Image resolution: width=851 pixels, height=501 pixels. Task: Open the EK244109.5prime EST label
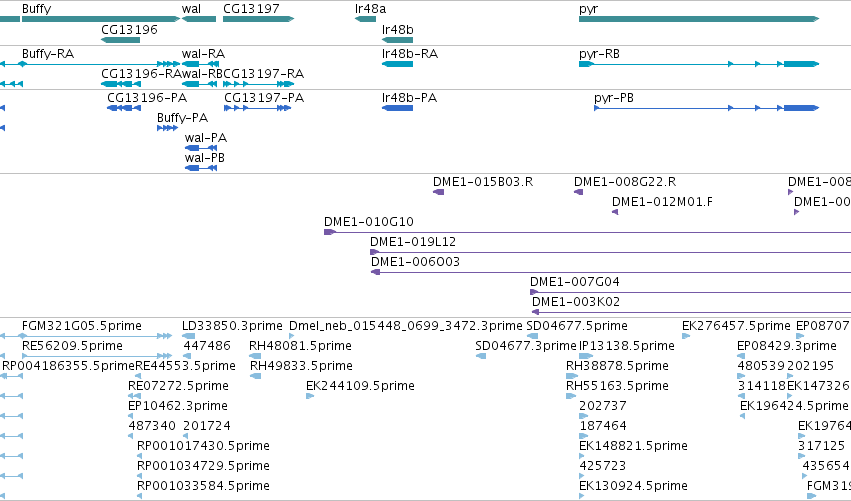point(360,386)
